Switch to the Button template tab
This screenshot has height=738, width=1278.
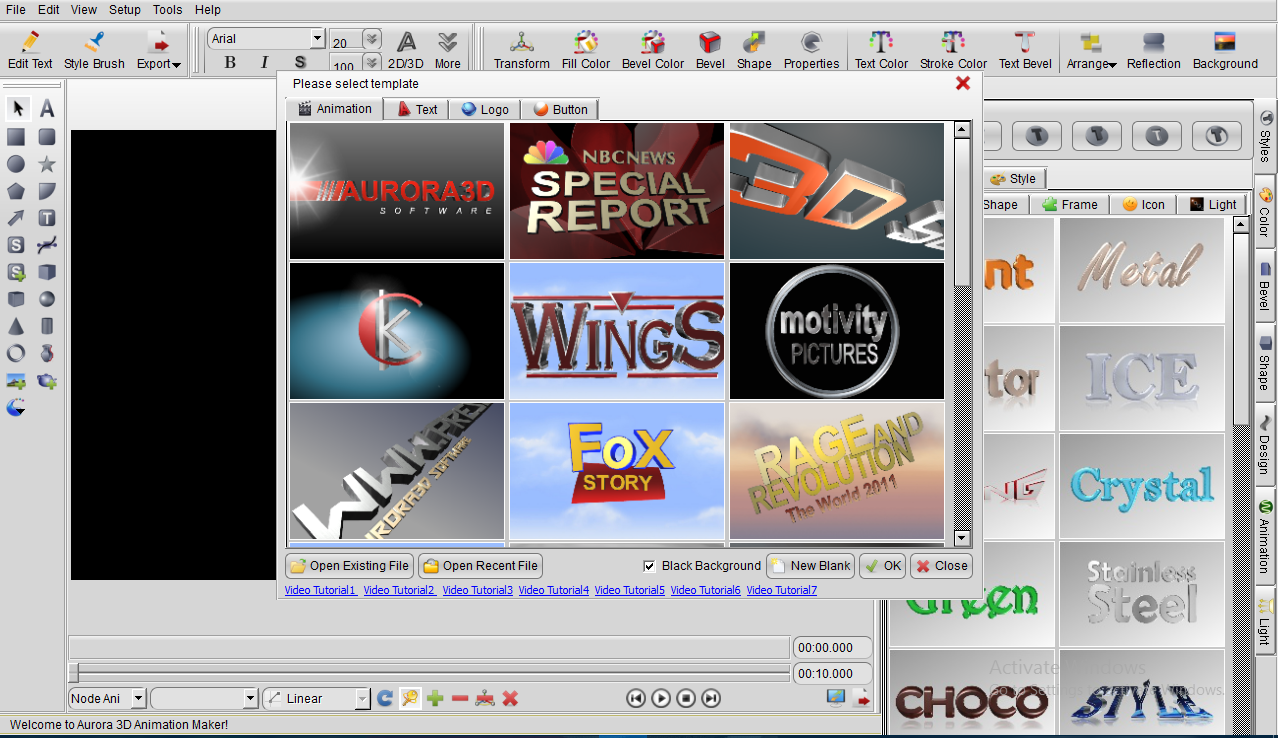[560, 109]
